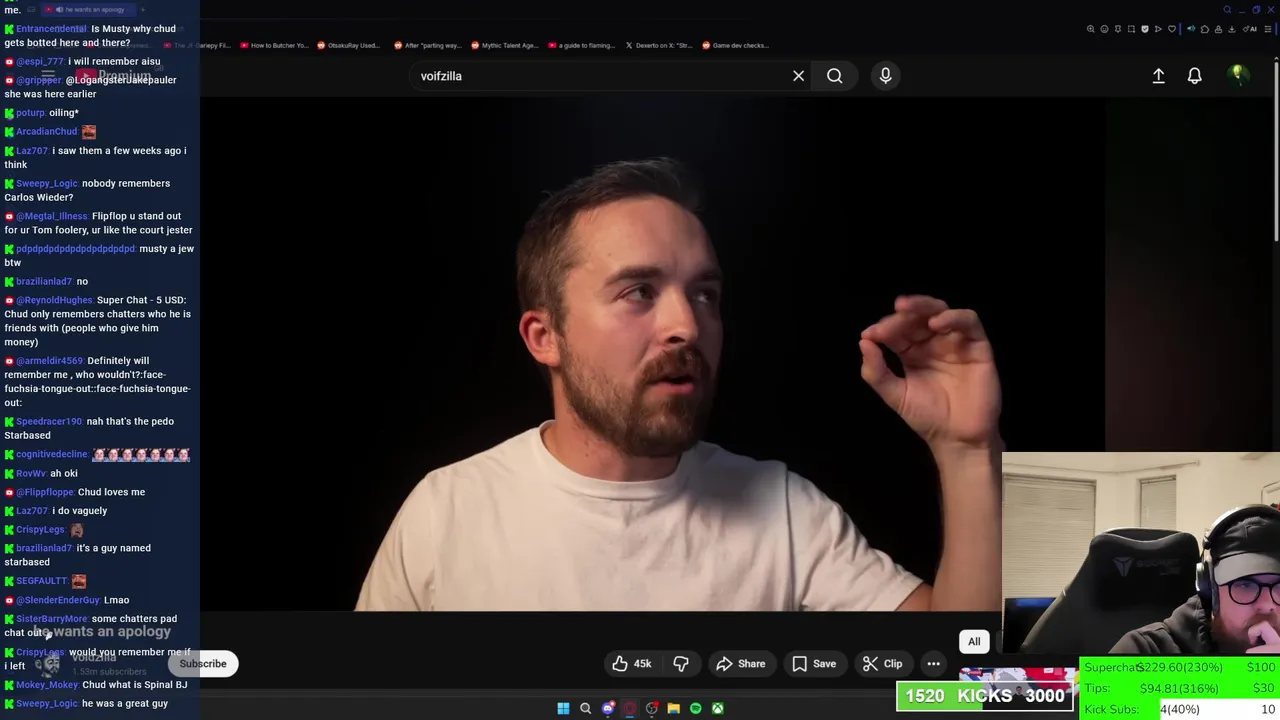The image size is (1280, 720).
Task: Click chat username RovWv
Action: pos(30,474)
